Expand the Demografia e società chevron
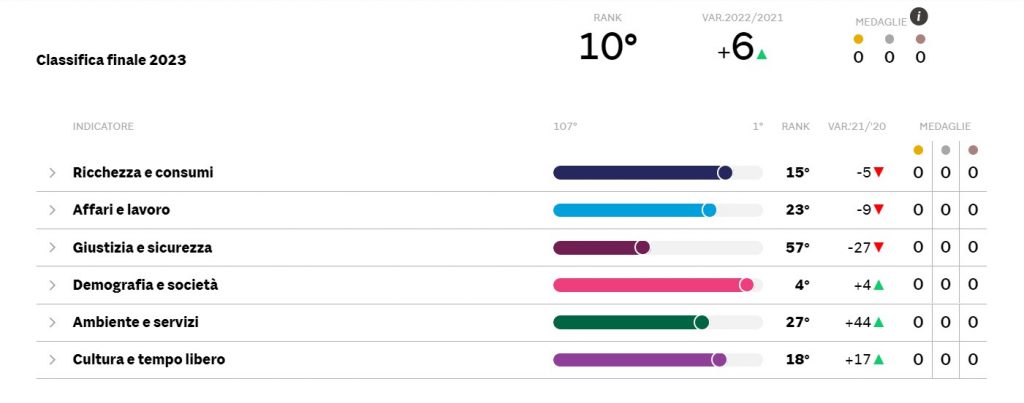1024x403 pixels. (53, 285)
